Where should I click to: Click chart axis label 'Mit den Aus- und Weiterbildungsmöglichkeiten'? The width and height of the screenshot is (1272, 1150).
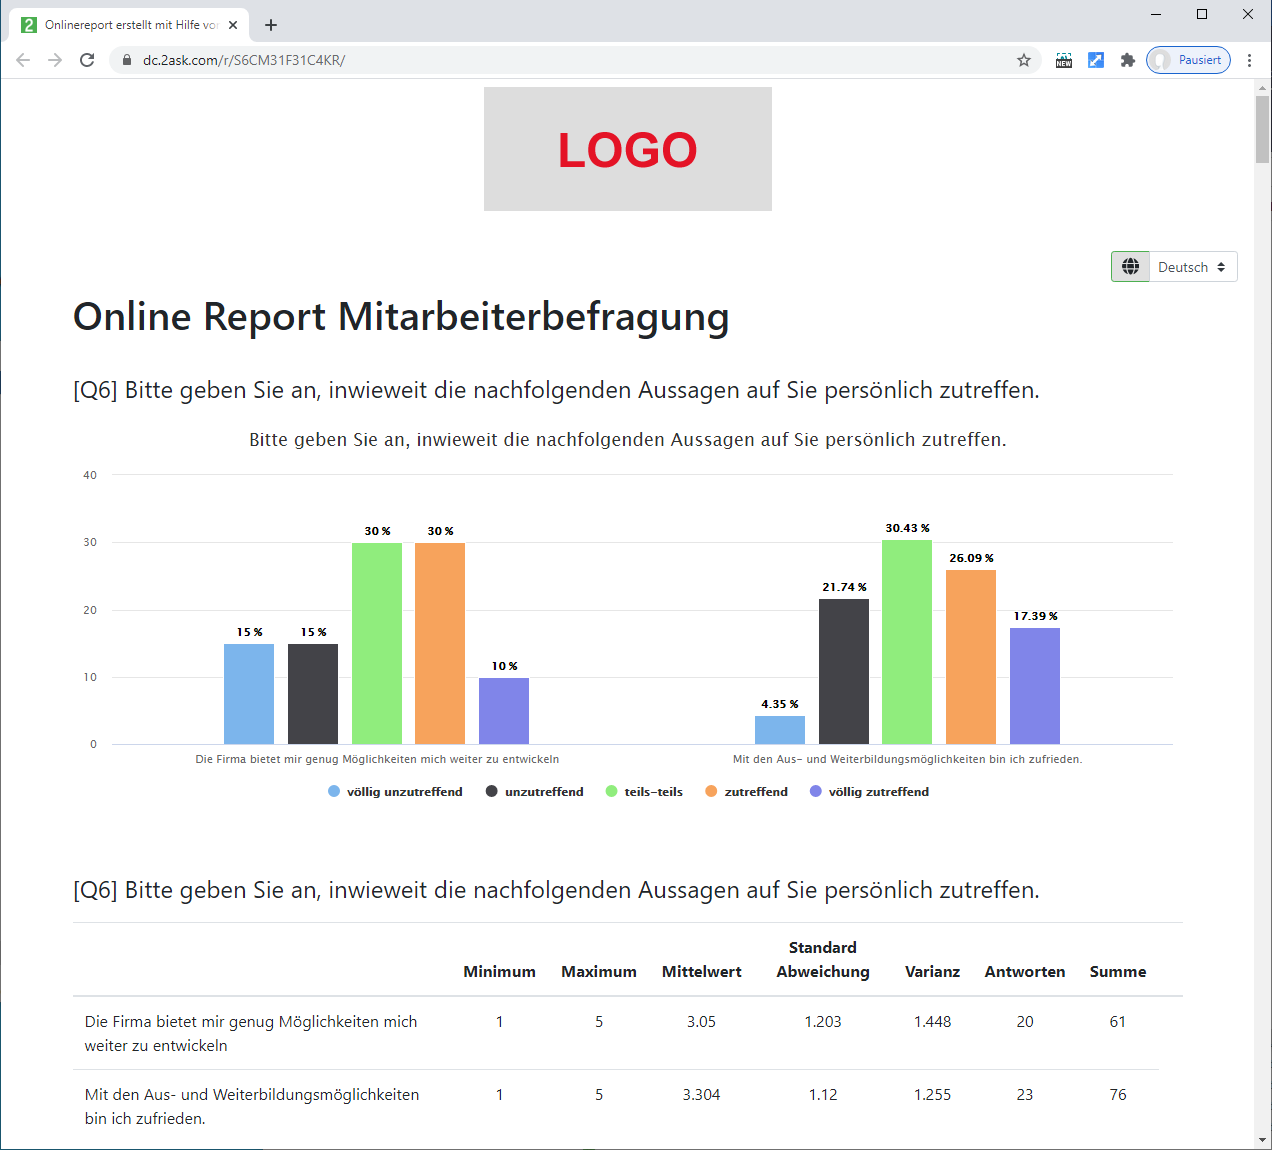[908, 759]
